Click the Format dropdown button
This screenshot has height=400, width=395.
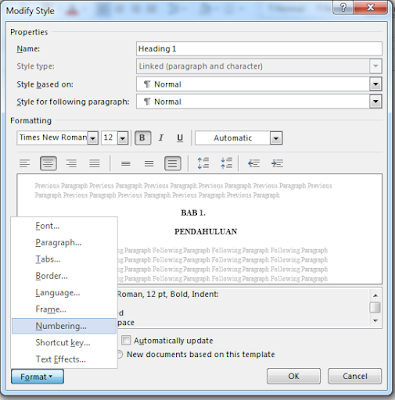(37, 377)
